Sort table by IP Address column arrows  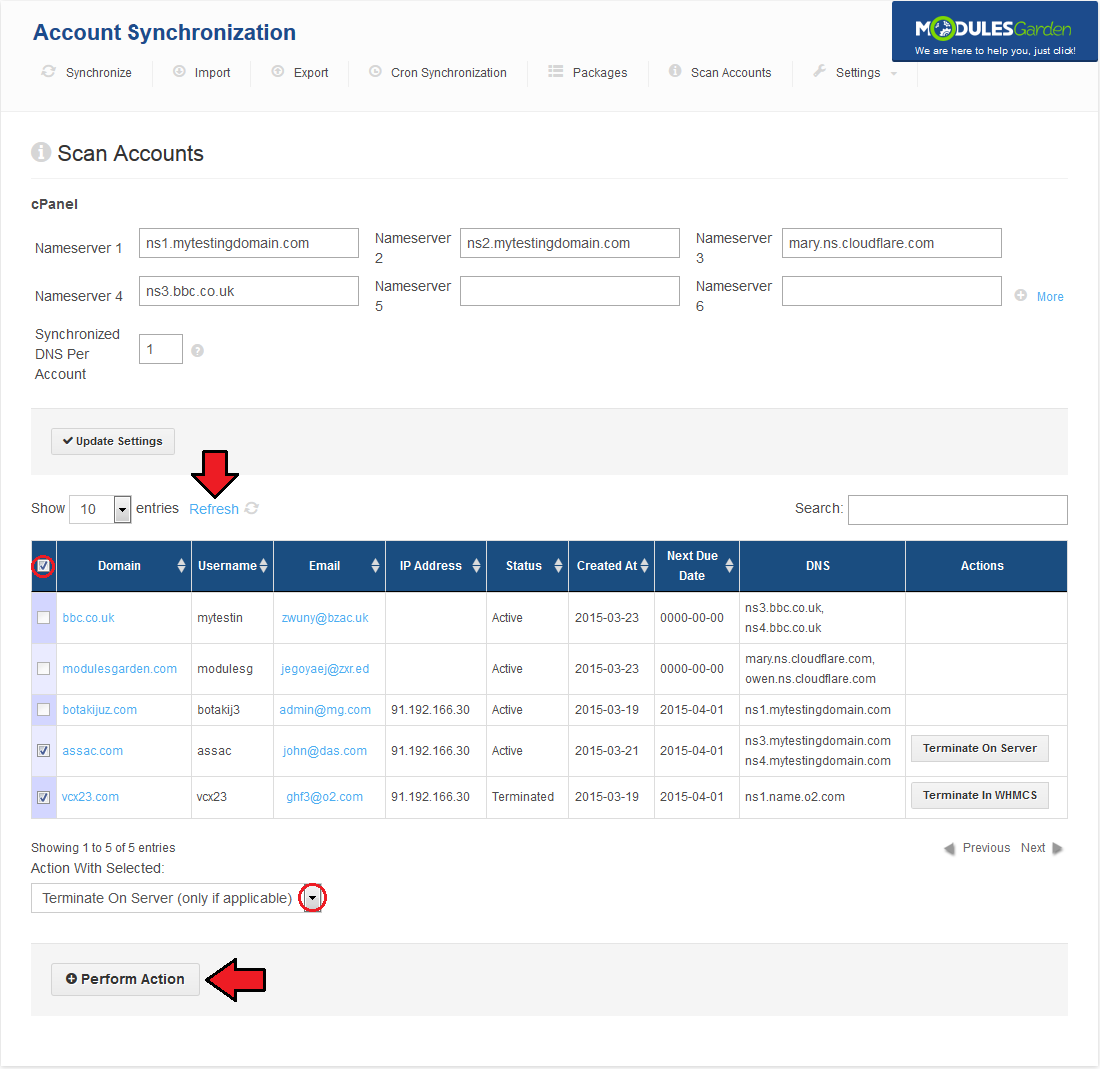[x=476, y=566]
